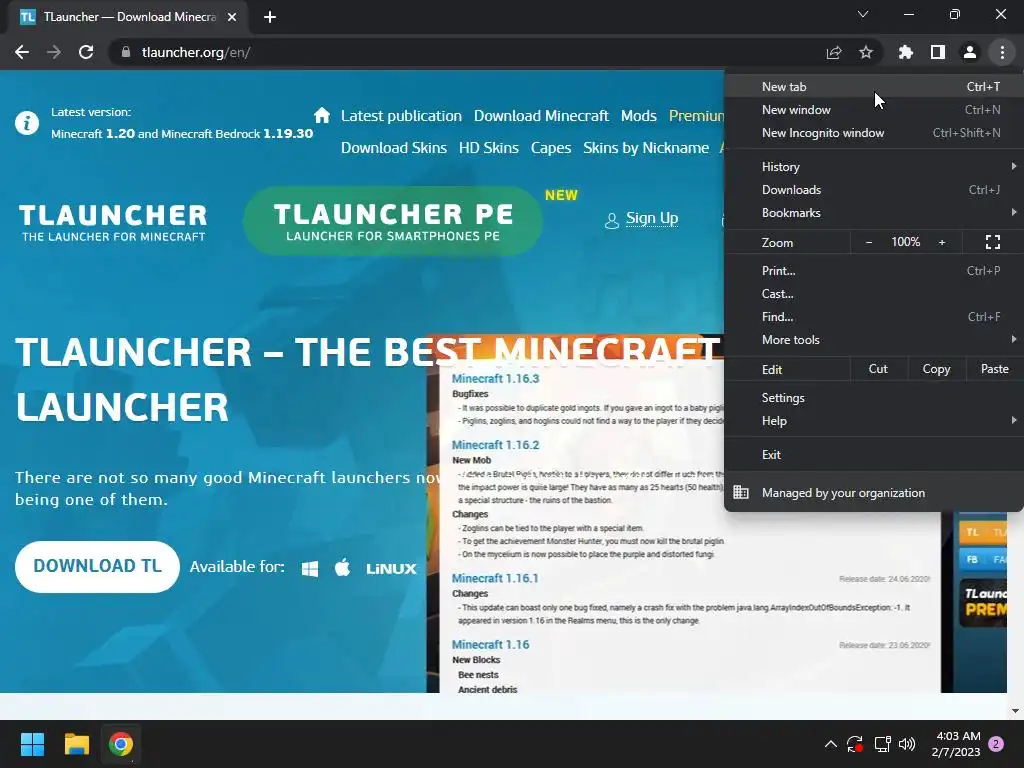Image resolution: width=1024 pixels, height=768 pixels.
Task: Click the page scrollbar down arrow
Action: (1015, 711)
